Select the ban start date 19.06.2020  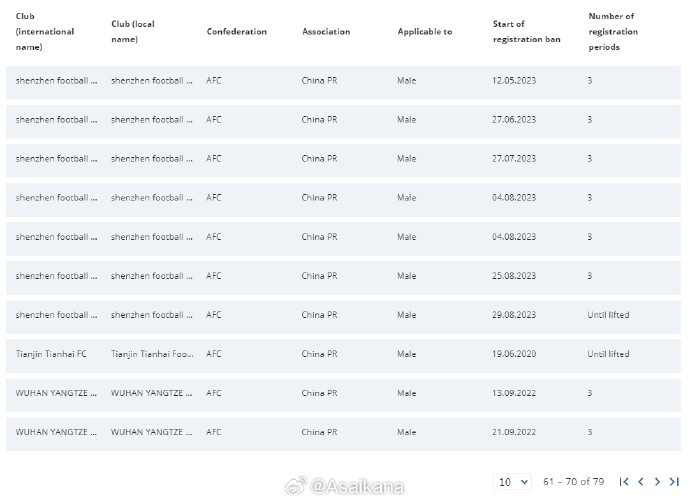(514, 354)
